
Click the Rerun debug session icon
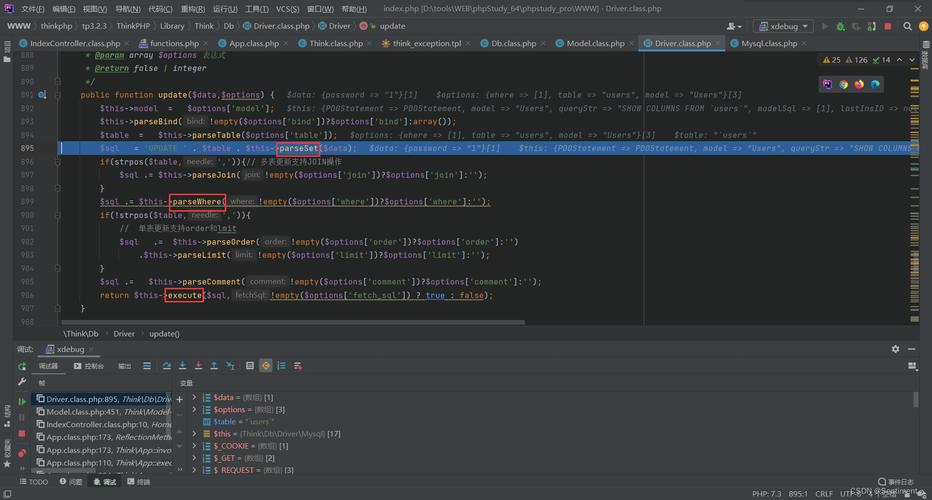tap(22, 366)
